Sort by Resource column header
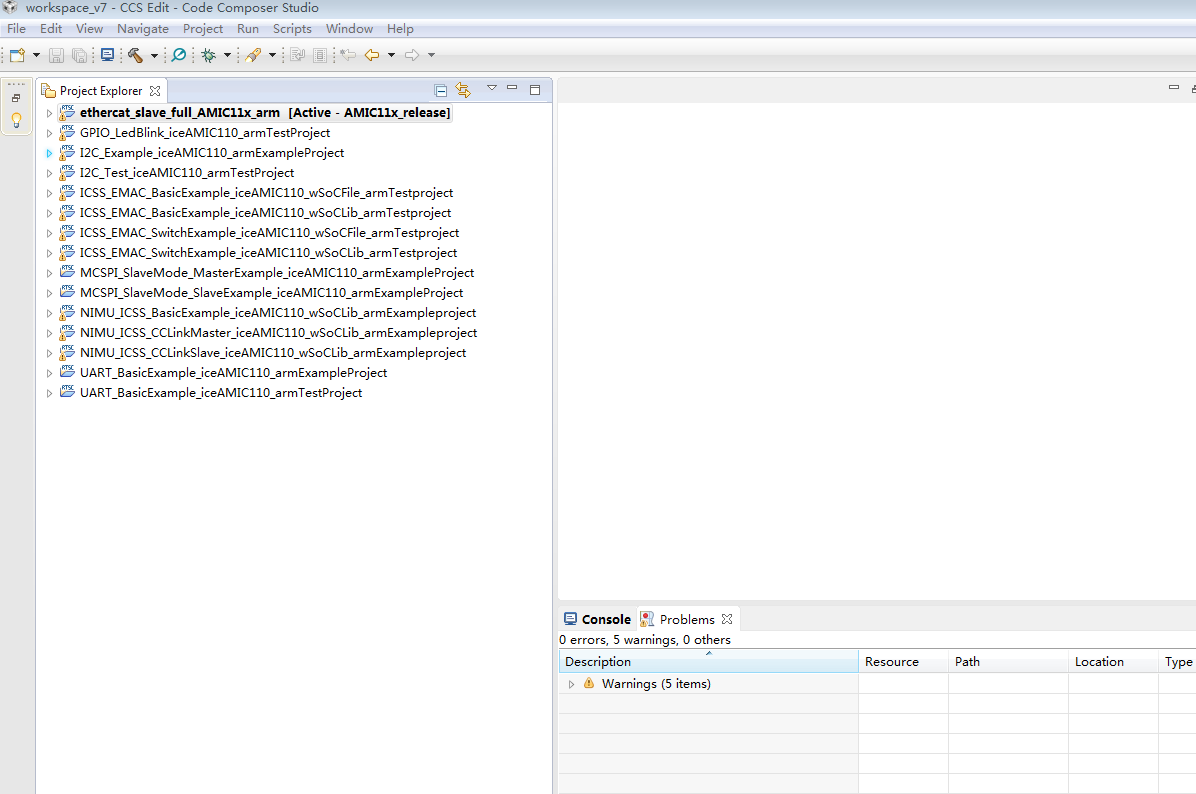 (904, 661)
